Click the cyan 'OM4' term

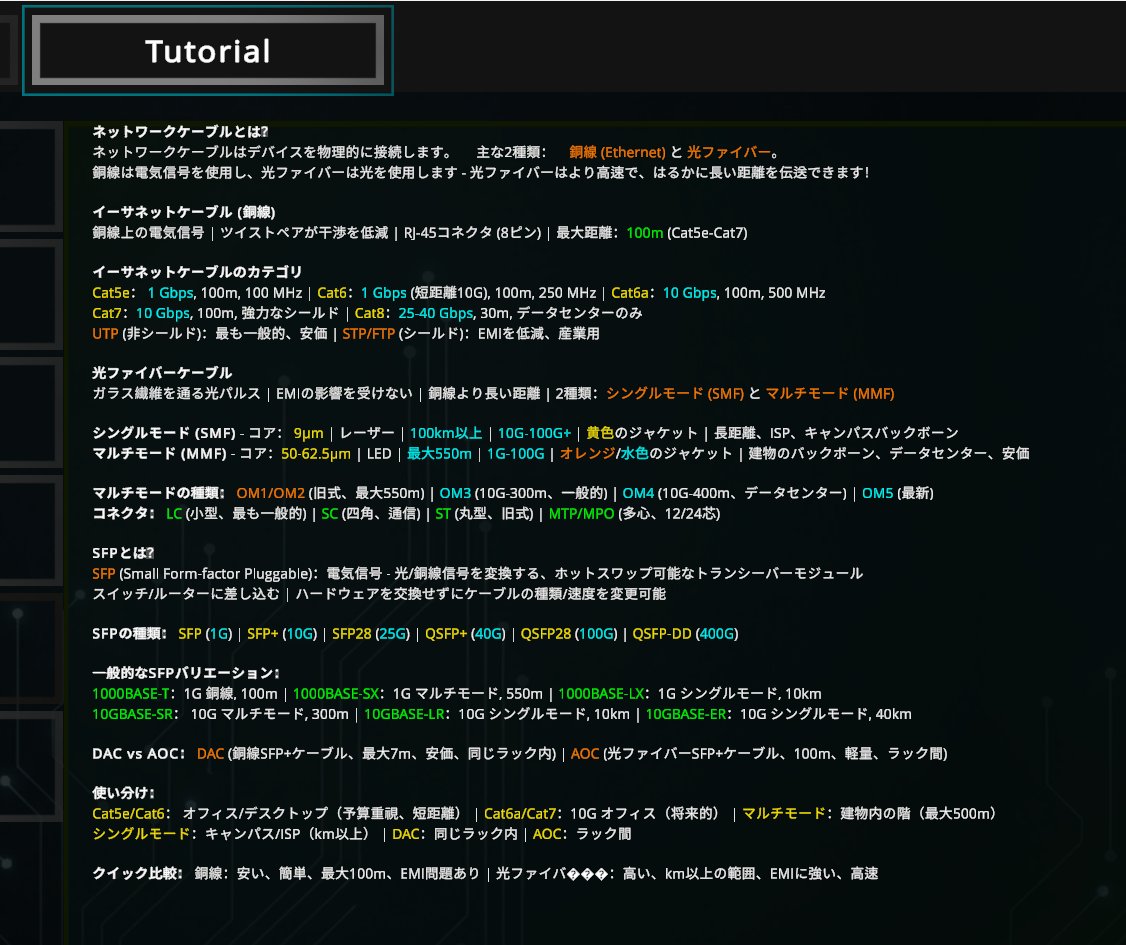[638, 493]
